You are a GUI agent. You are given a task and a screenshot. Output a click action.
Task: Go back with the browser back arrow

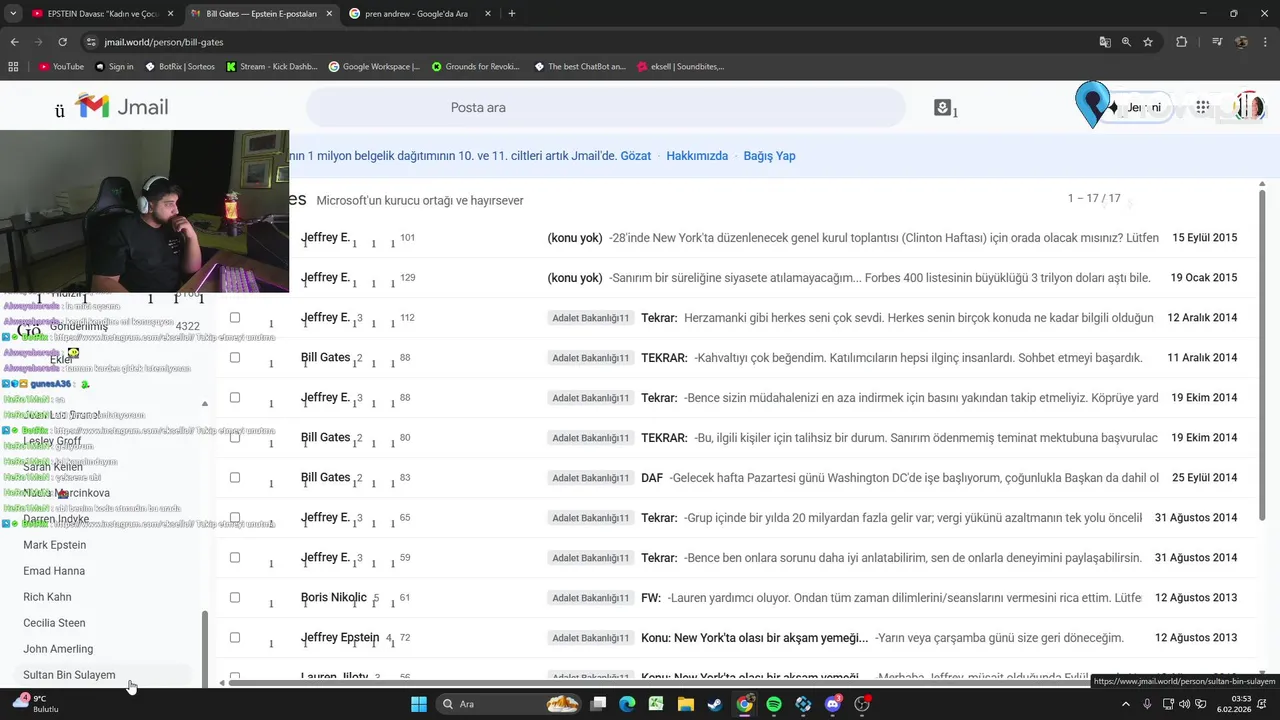point(14,42)
